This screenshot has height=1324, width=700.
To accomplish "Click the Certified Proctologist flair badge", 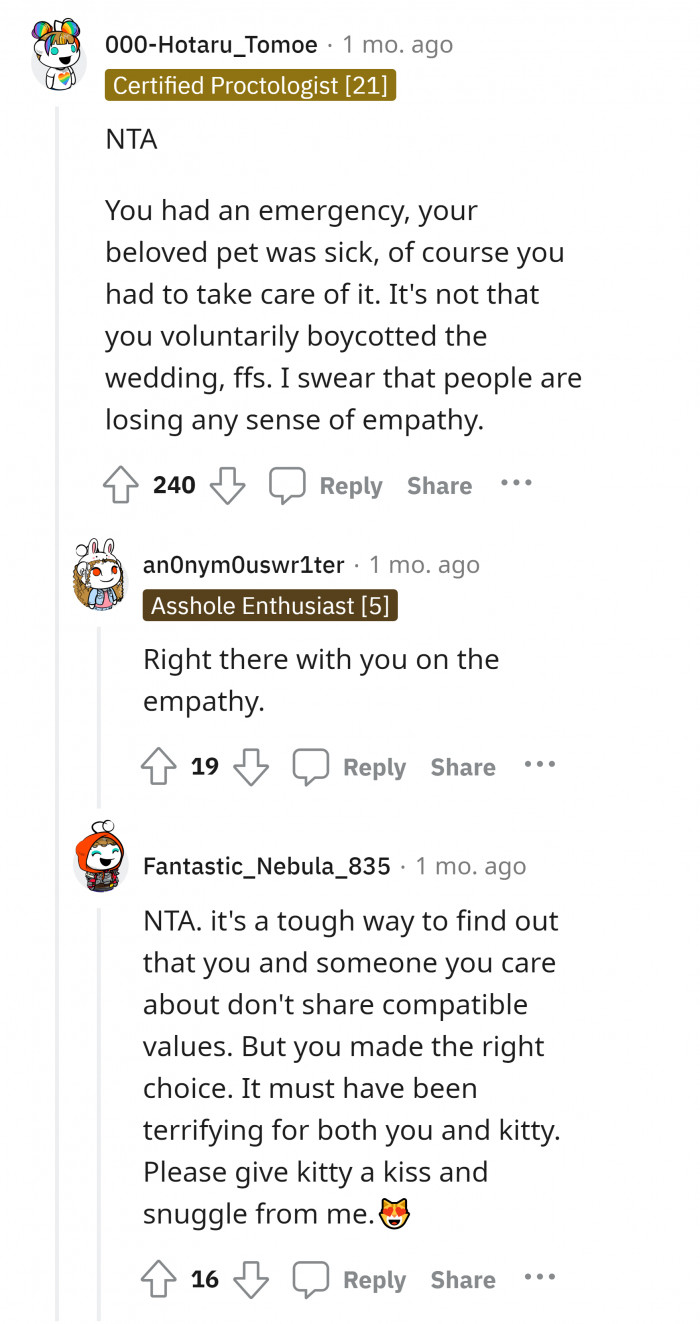I will pos(250,86).
